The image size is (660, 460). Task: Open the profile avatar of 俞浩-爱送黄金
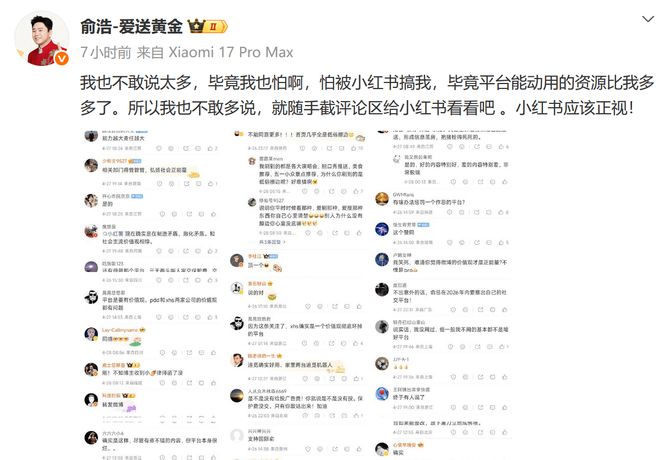pyautogui.click(x=42, y=38)
